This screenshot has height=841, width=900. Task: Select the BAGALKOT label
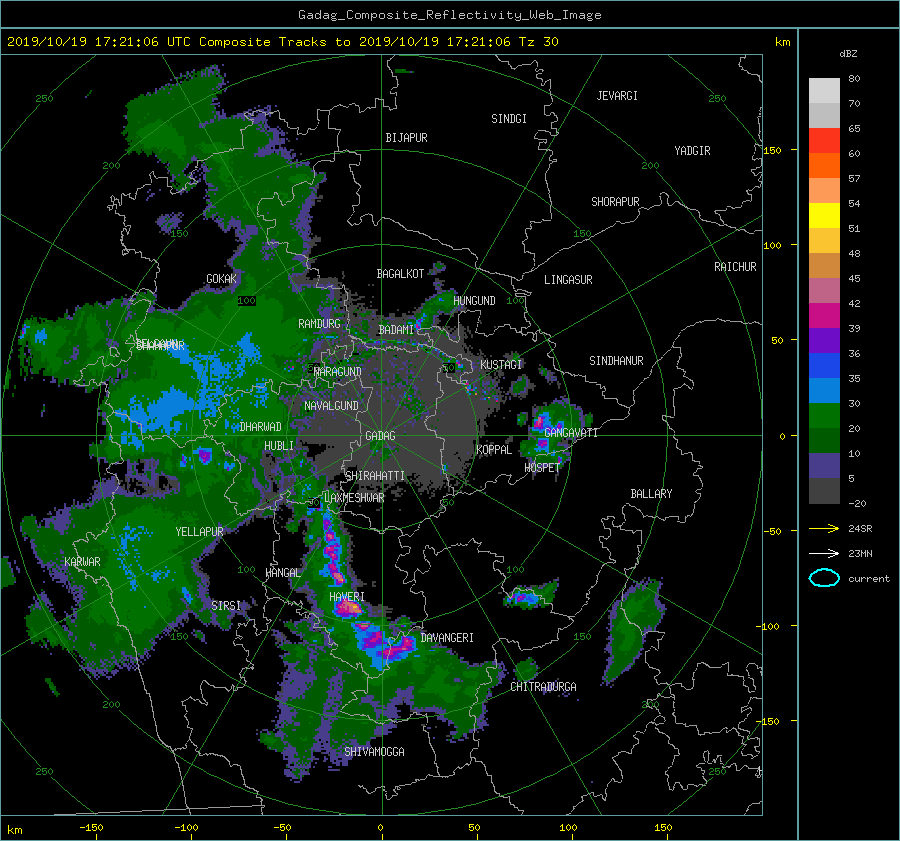(x=400, y=274)
